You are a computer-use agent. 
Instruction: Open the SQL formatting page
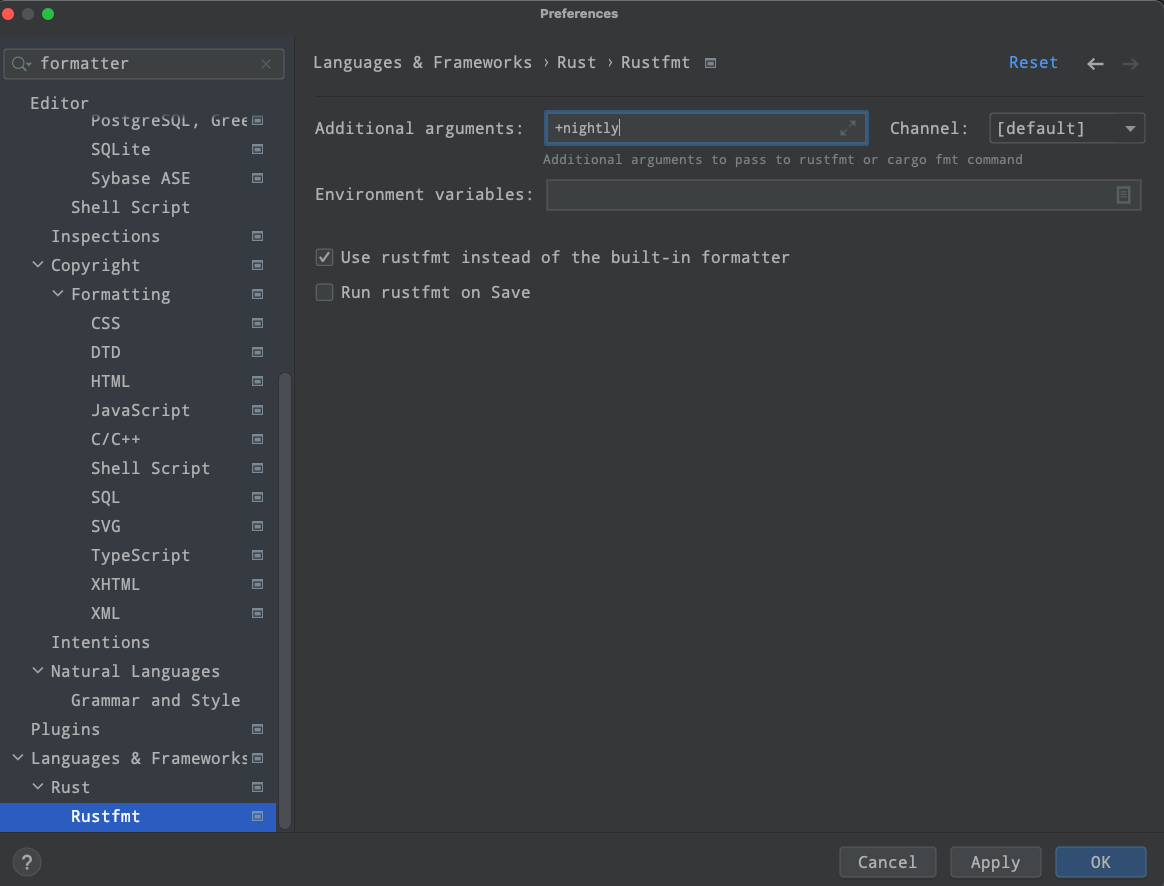click(x=105, y=497)
